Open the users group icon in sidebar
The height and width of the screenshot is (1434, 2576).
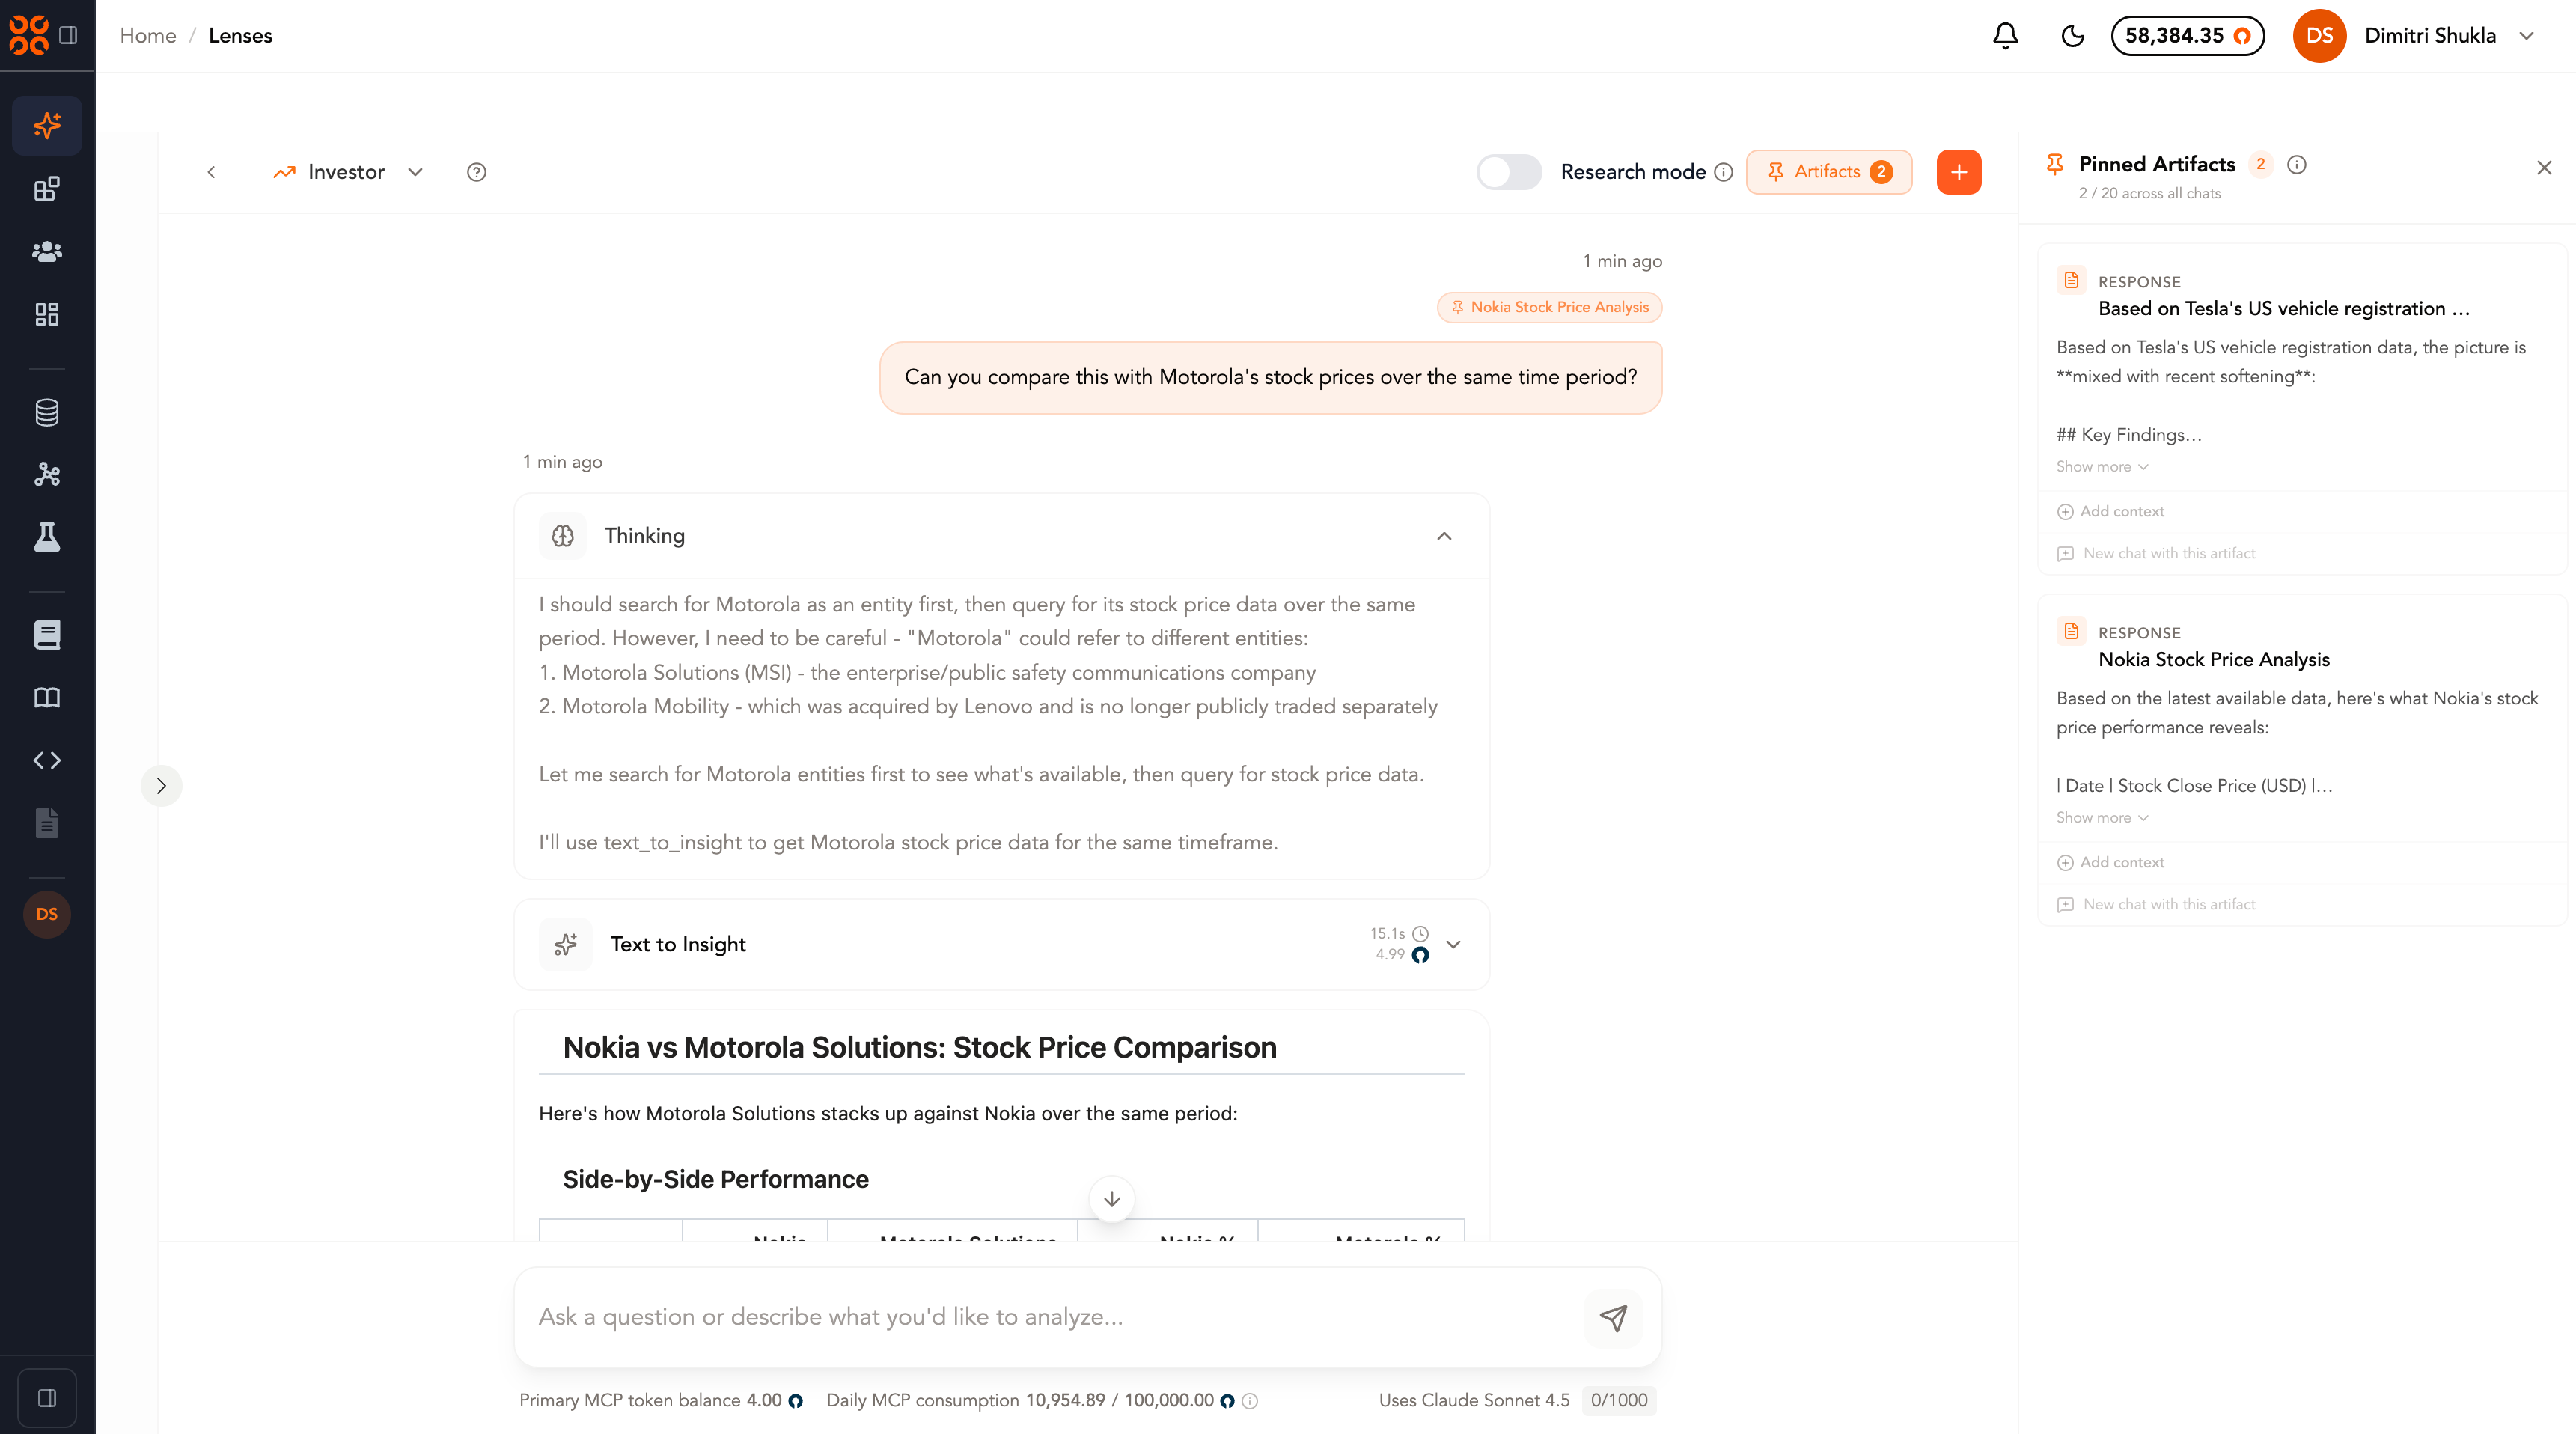coord(47,251)
